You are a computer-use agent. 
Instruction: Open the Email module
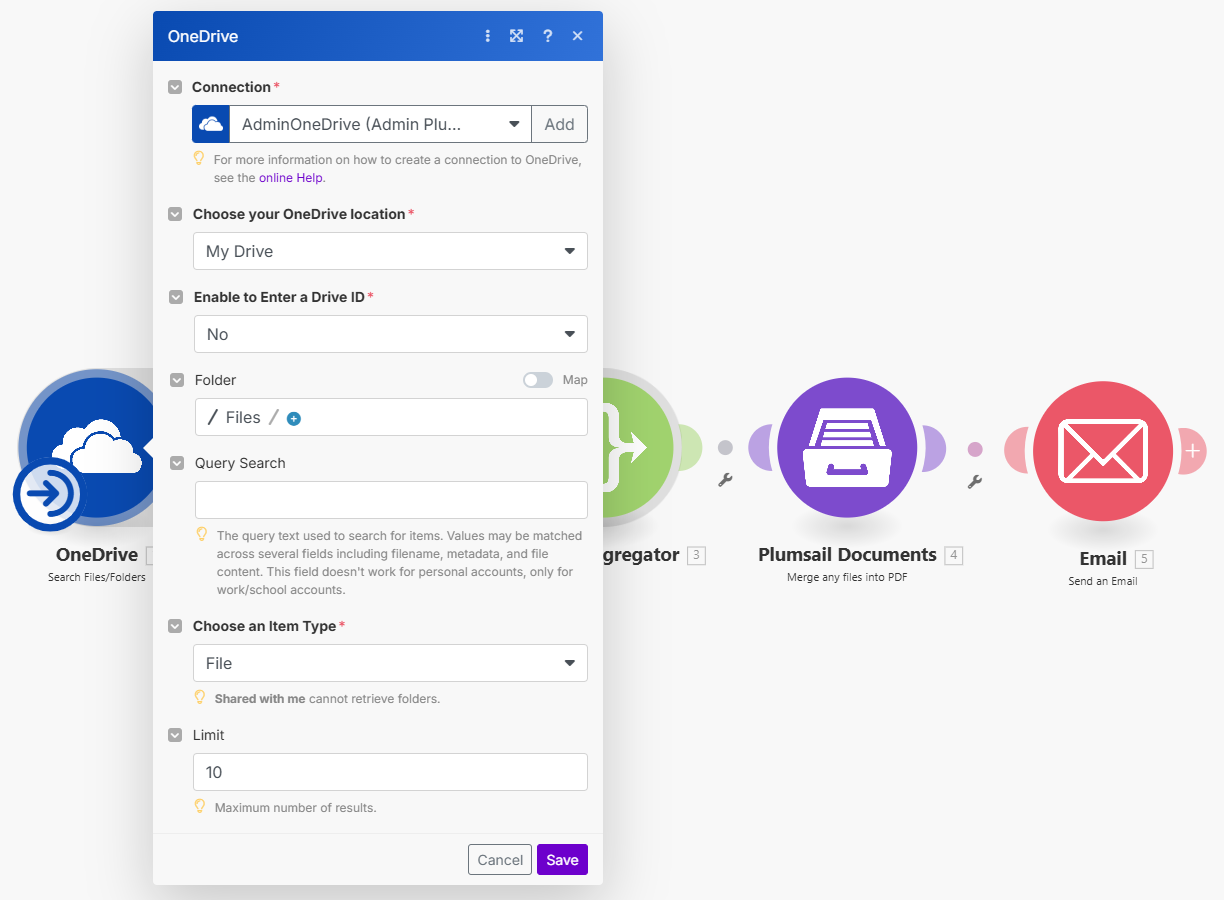pos(1102,451)
